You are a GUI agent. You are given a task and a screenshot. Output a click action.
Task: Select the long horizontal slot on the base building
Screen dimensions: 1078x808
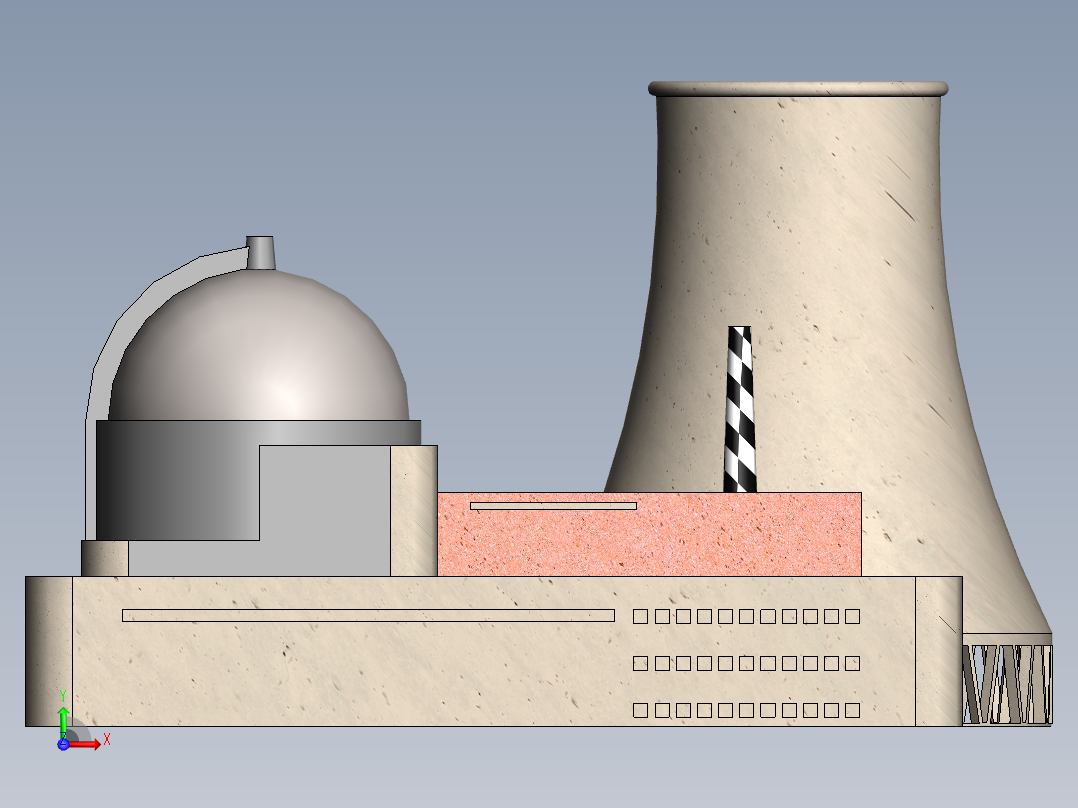click(368, 615)
